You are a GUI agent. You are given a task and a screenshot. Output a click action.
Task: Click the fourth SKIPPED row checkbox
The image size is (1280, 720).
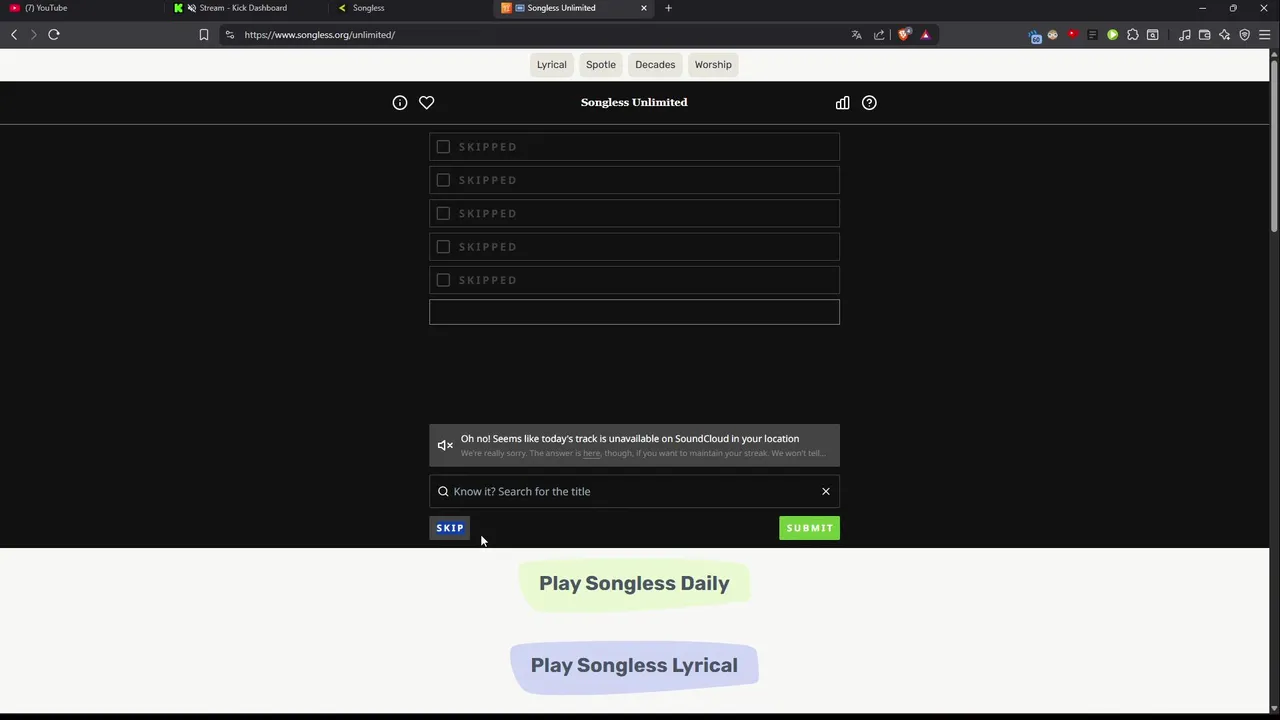coord(443,247)
